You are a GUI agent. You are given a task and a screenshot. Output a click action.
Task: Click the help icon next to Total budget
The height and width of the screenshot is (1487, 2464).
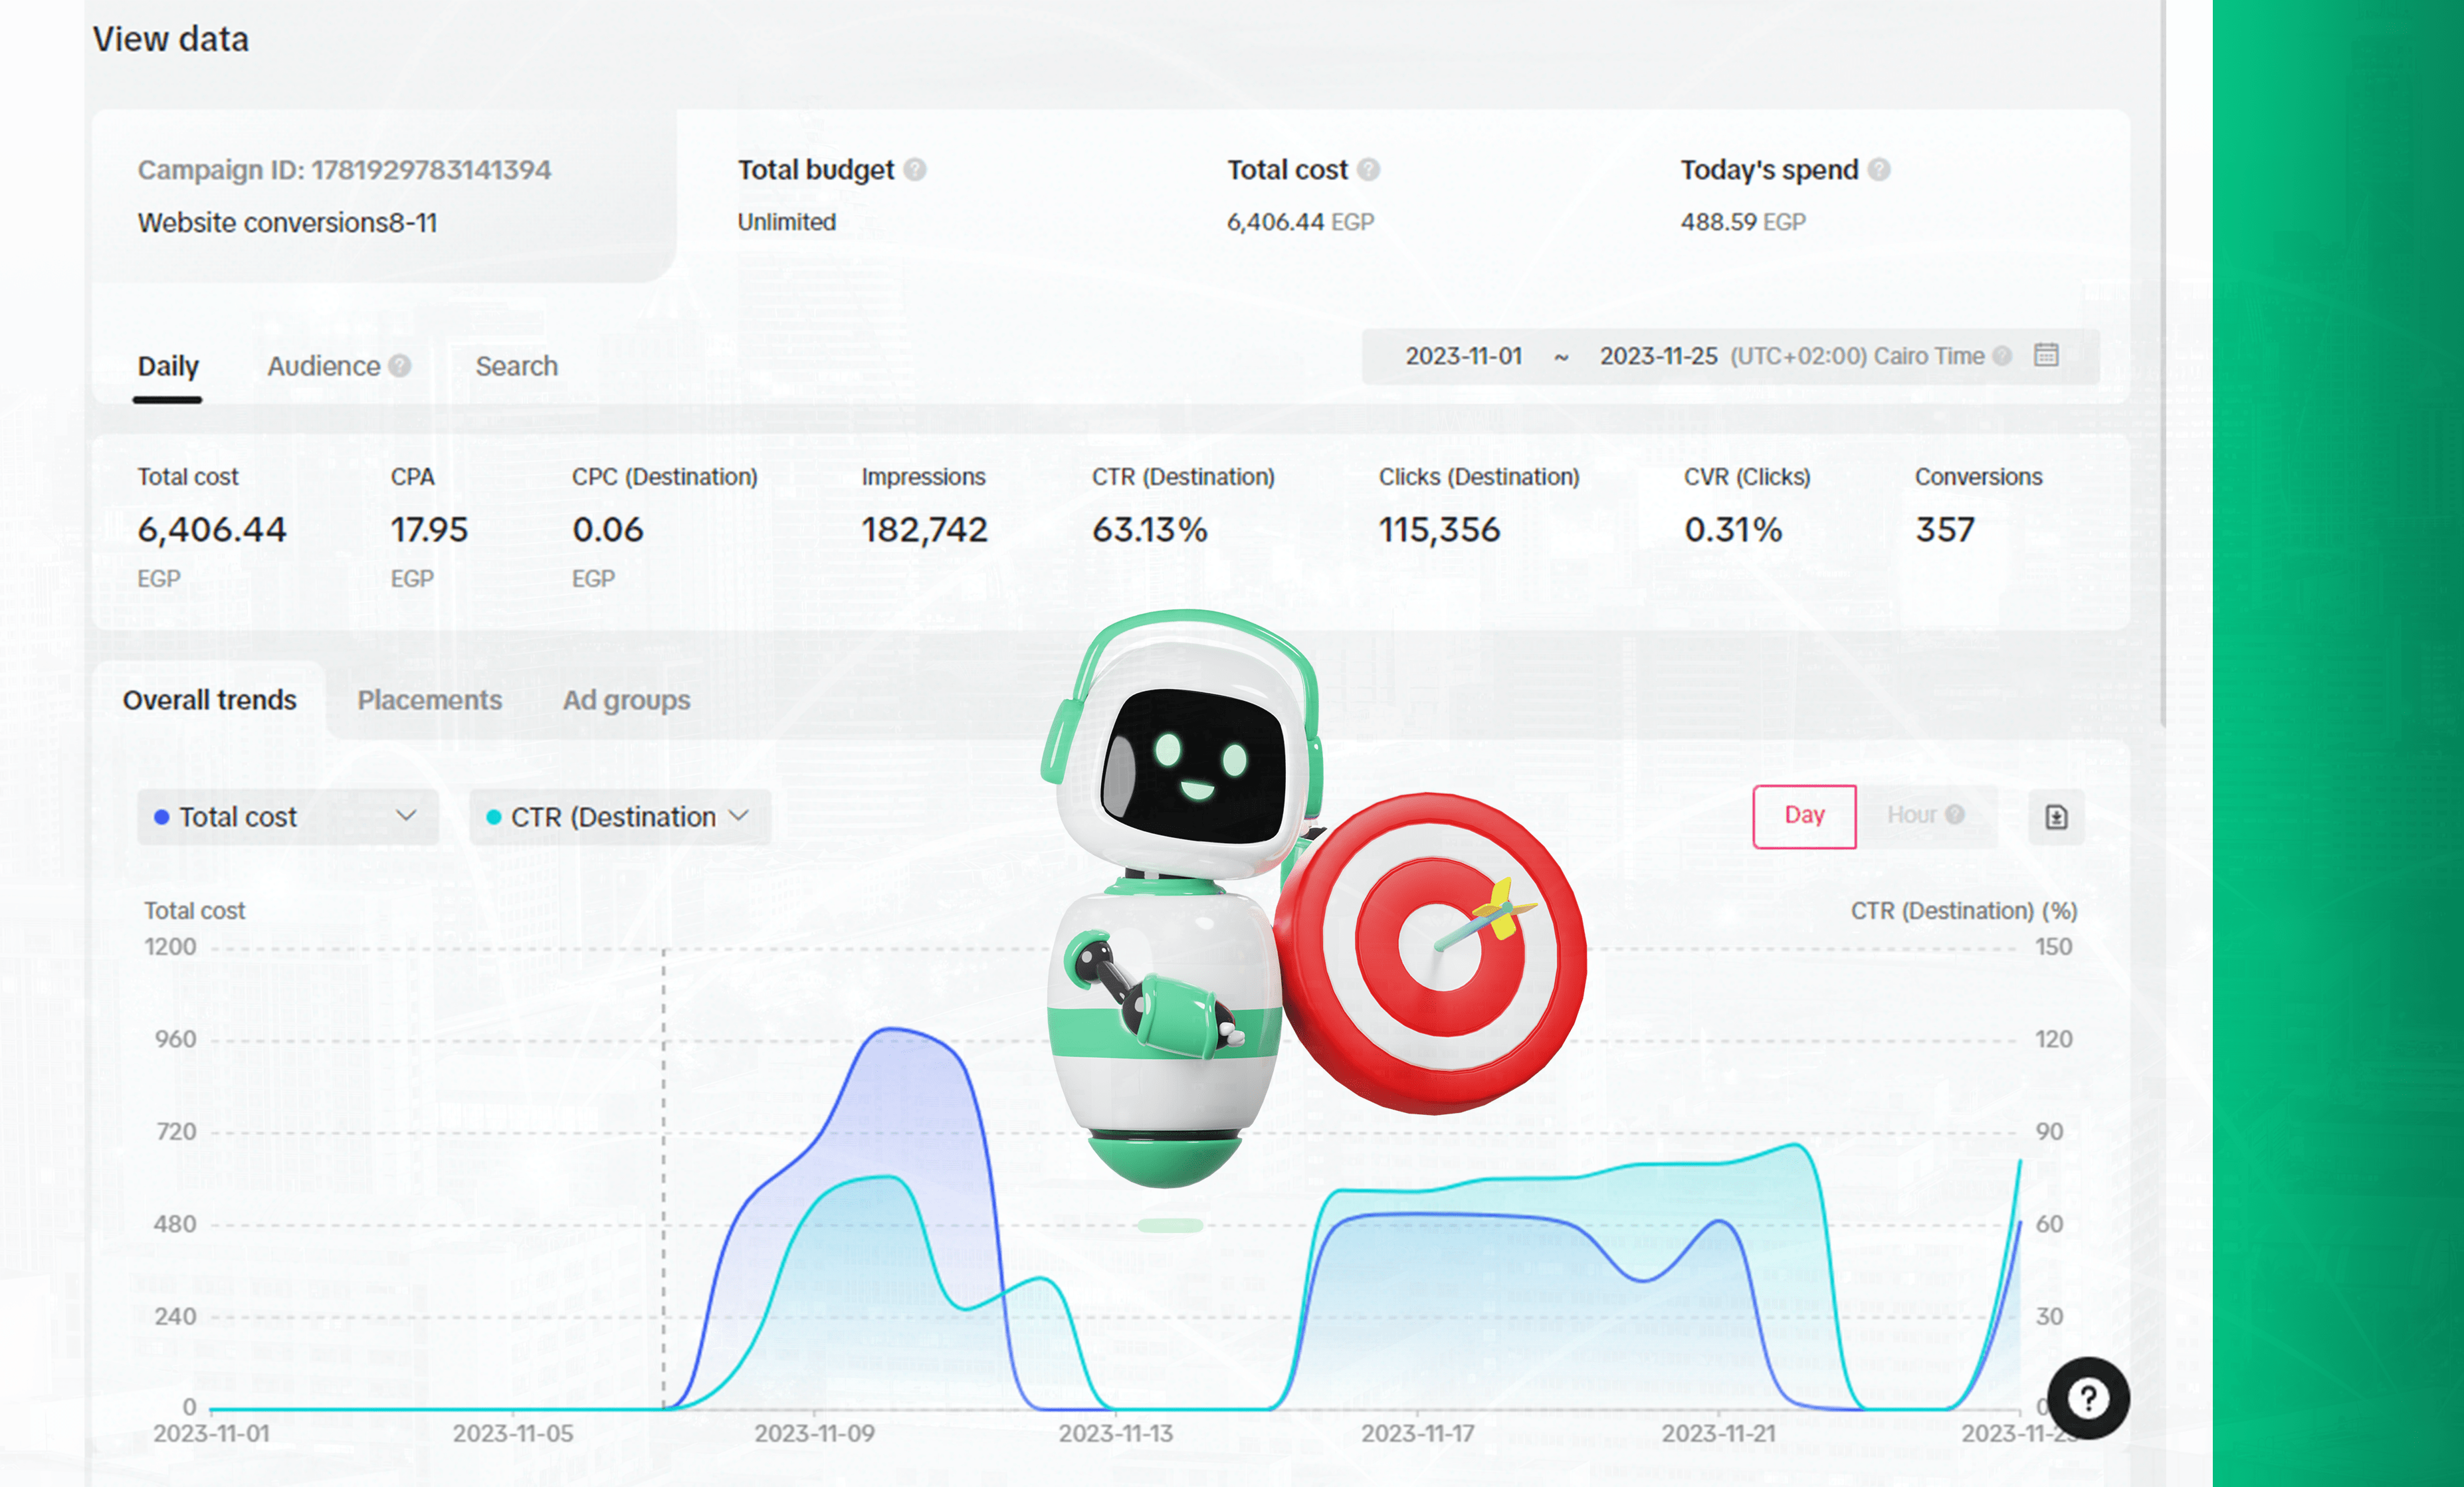914,170
